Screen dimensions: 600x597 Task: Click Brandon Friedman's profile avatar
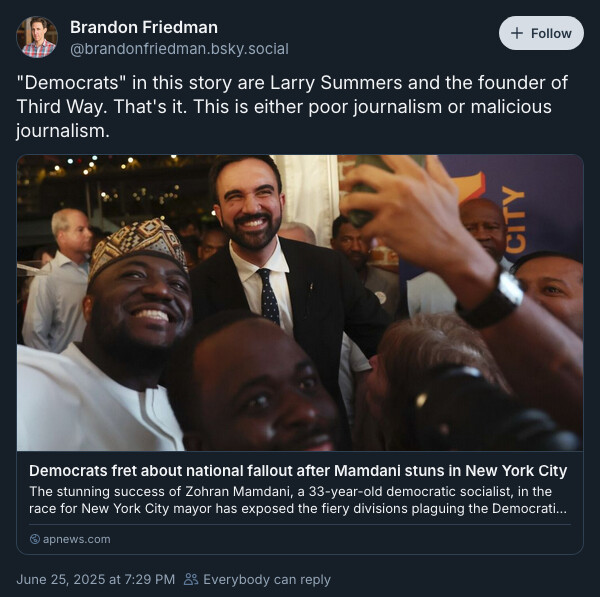coord(37,37)
